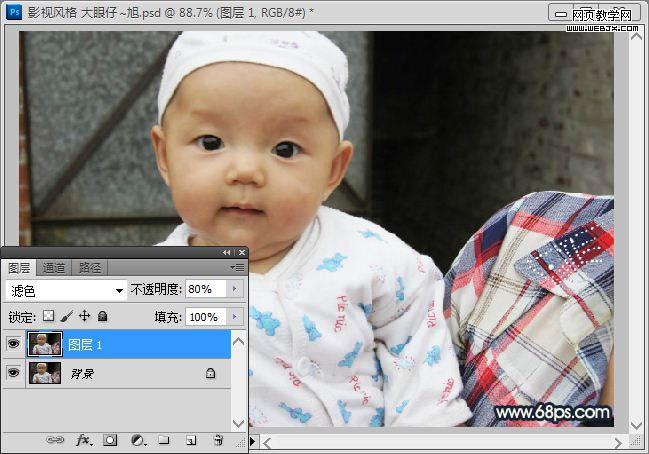
Task: Select layer named 背景
Action: pyautogui.click(x=82, y=374)
